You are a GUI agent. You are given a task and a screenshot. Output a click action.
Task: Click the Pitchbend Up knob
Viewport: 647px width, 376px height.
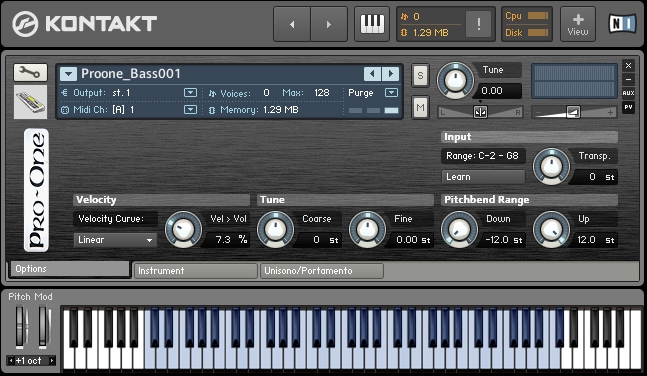coord(551,229)
